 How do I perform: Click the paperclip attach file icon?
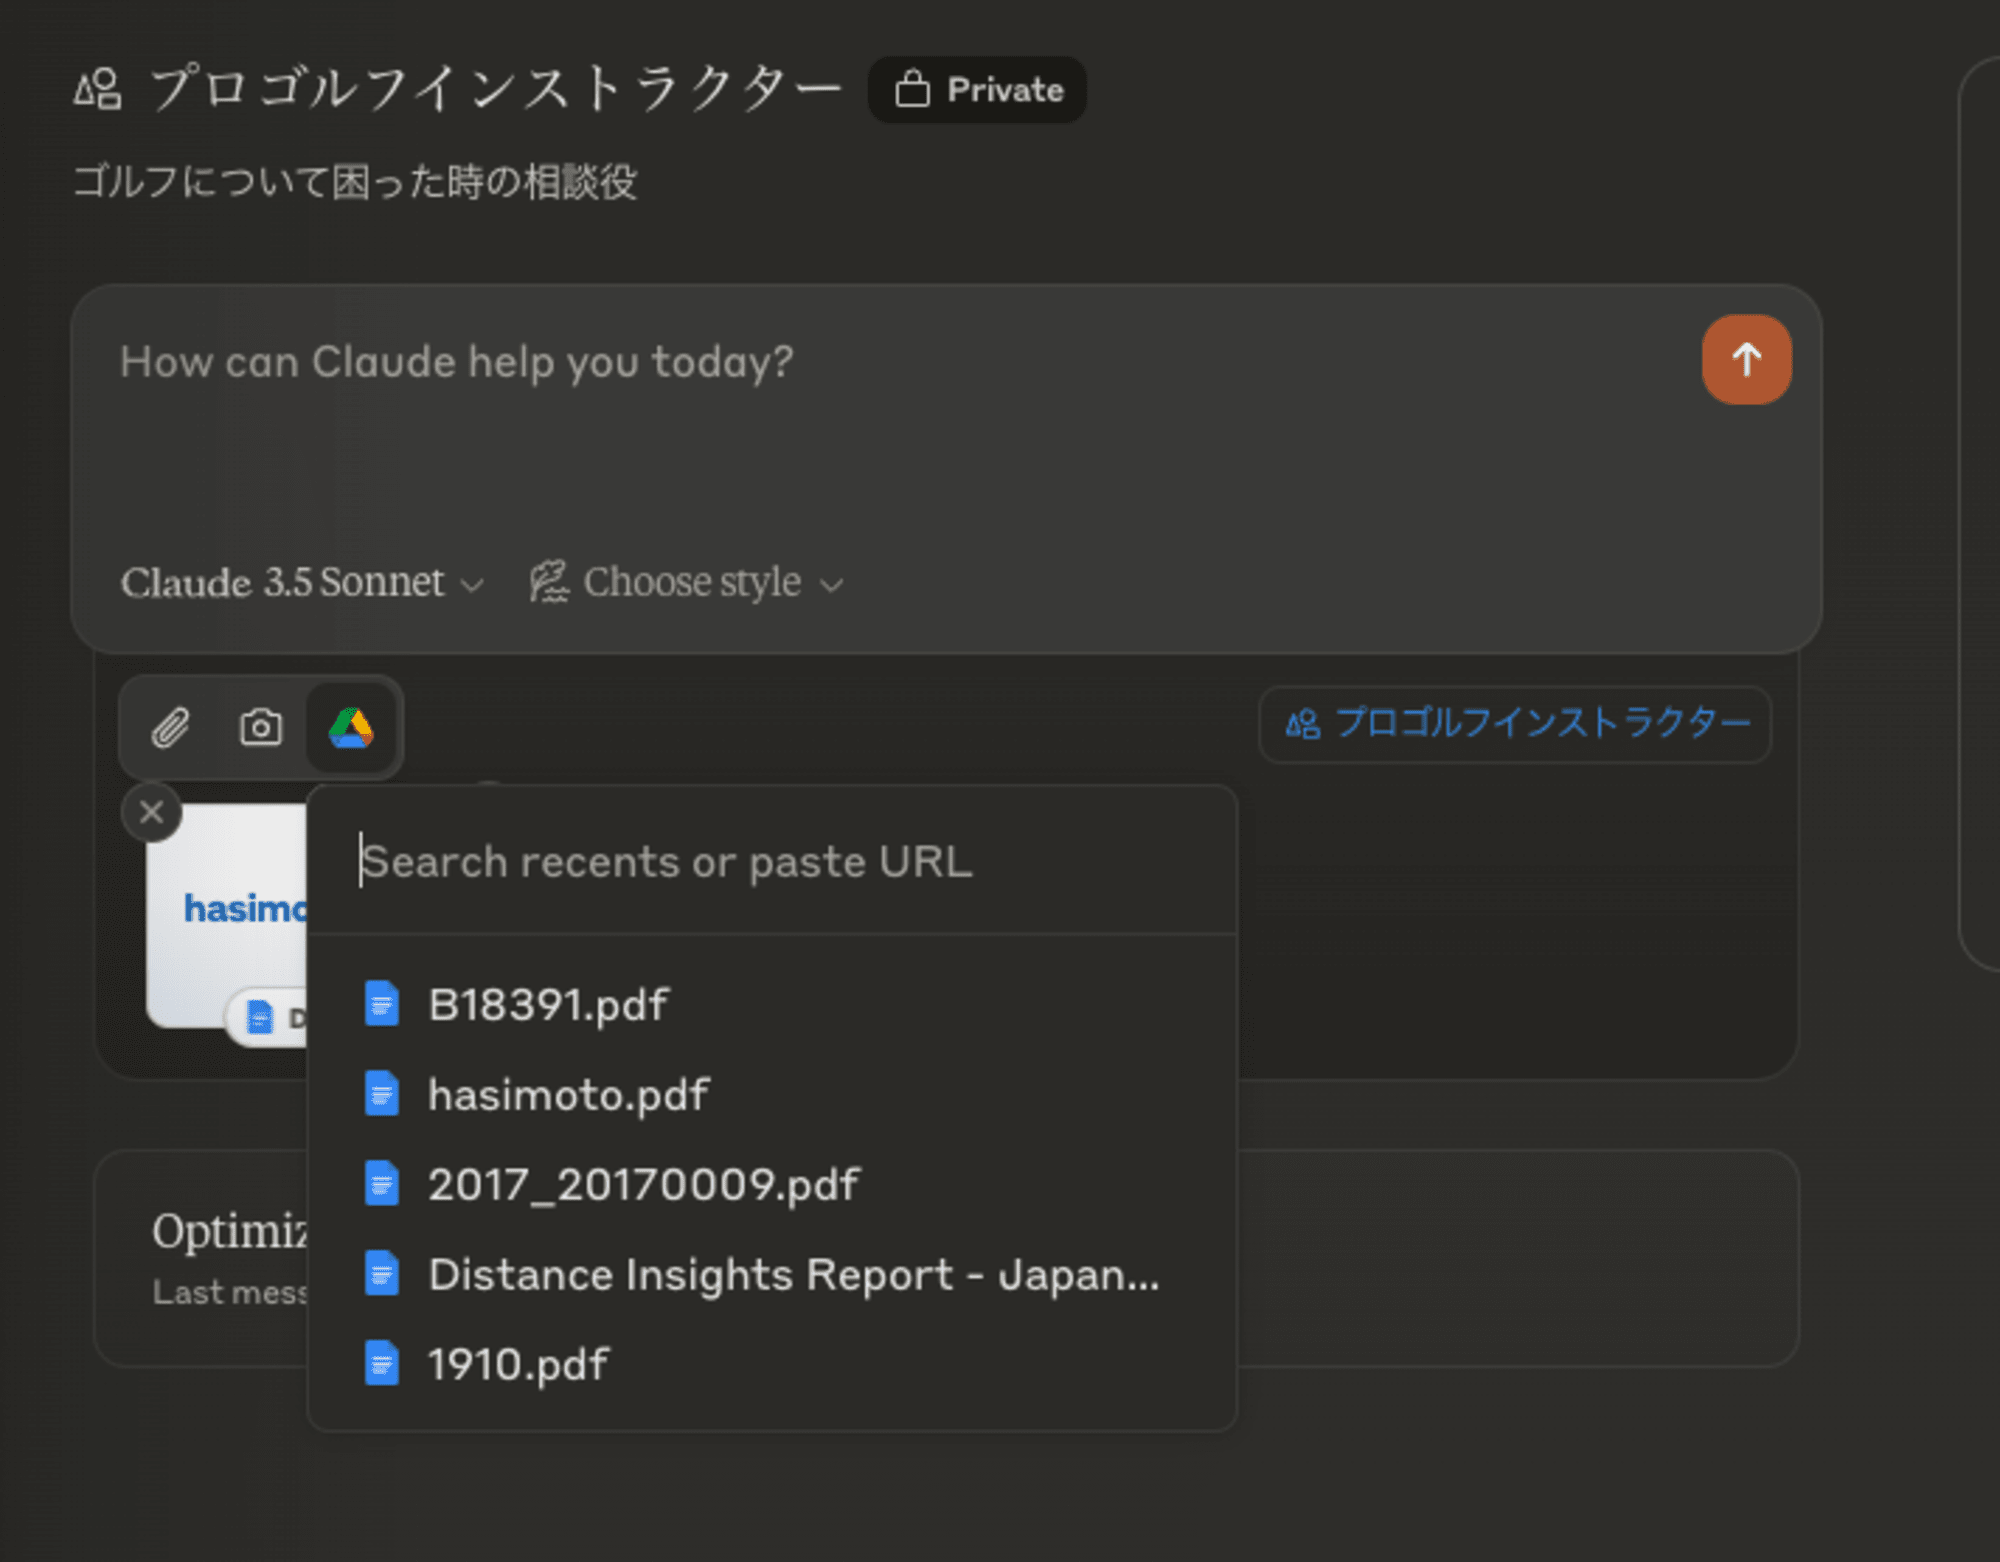click(x=171, y=728)
